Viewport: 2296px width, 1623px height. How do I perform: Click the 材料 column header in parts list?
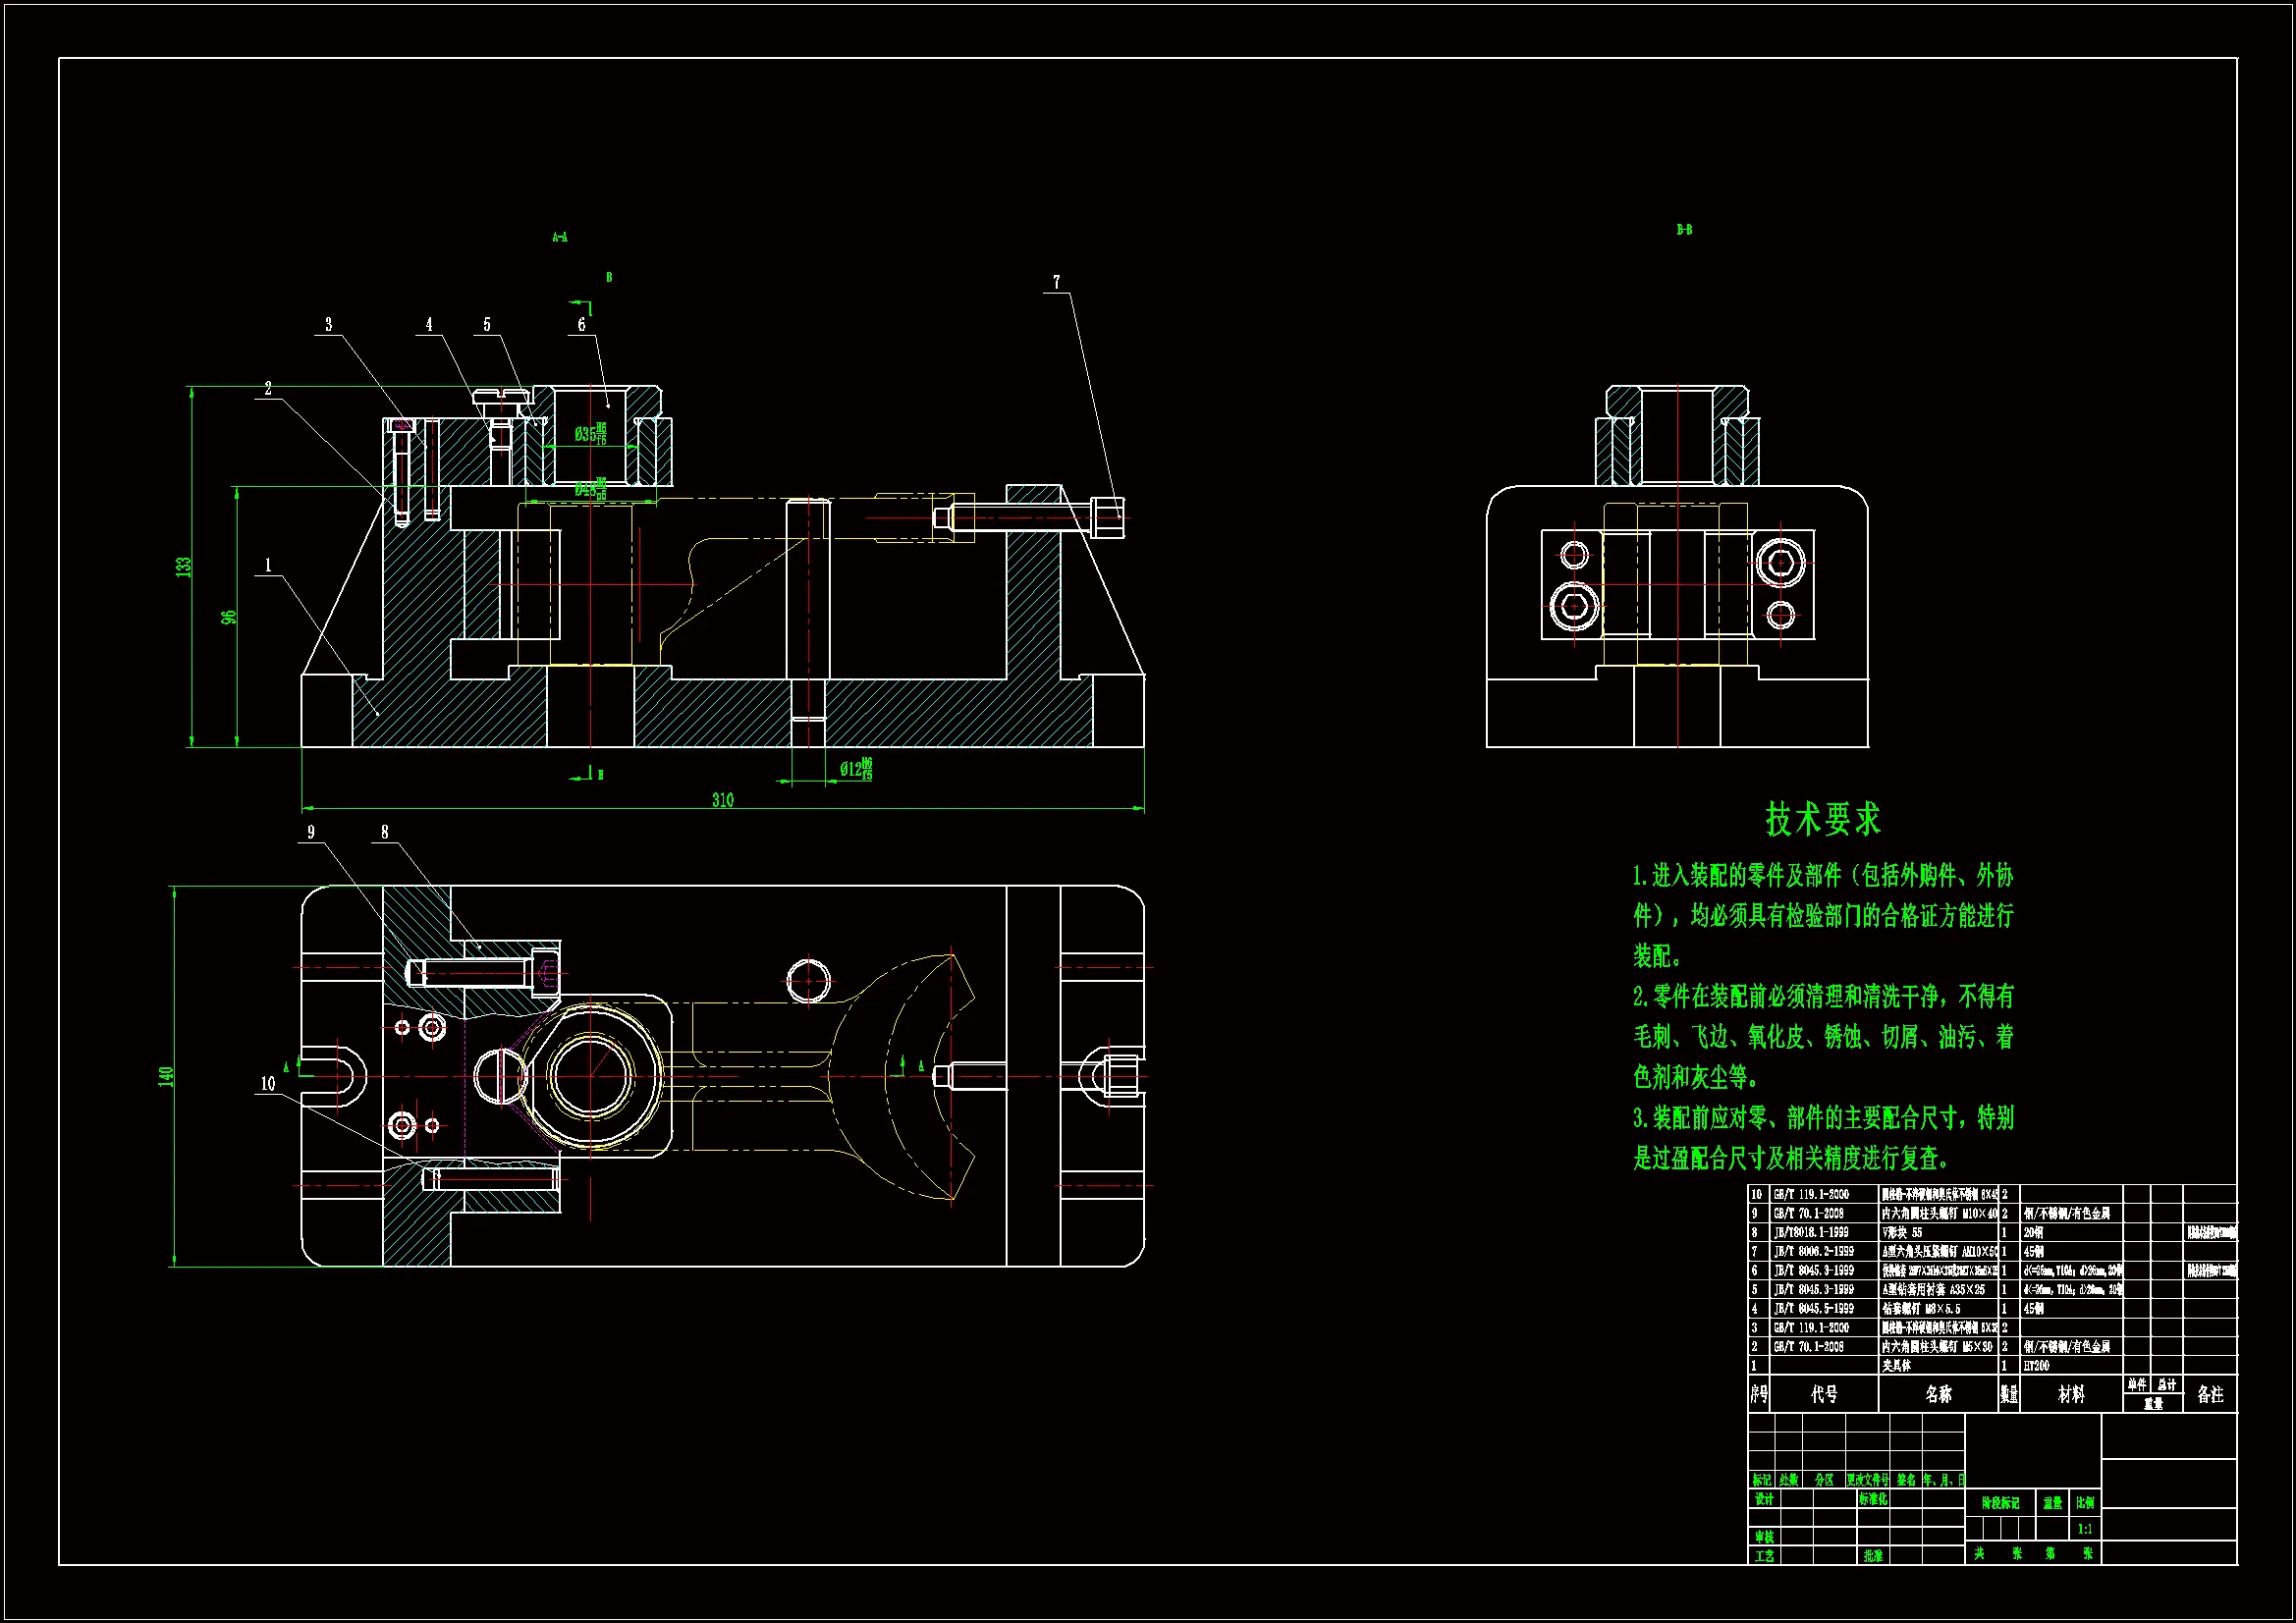tap(2071, 1394)
